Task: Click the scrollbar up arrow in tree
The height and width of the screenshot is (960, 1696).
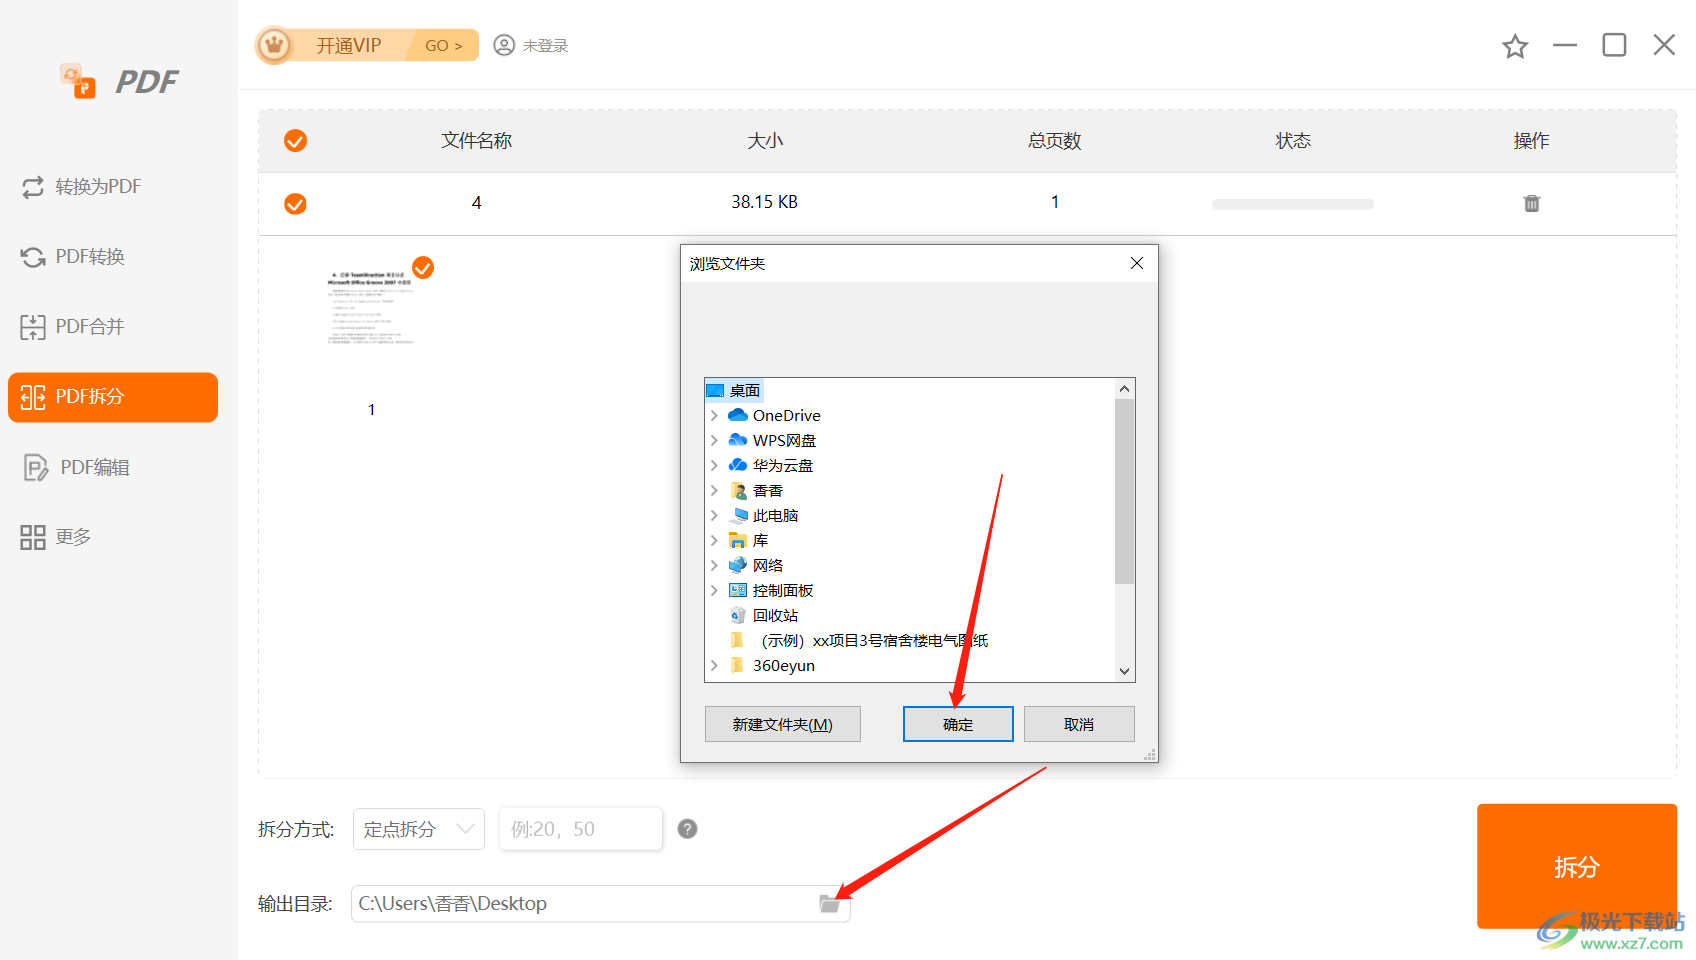Action: [1125, 389]
